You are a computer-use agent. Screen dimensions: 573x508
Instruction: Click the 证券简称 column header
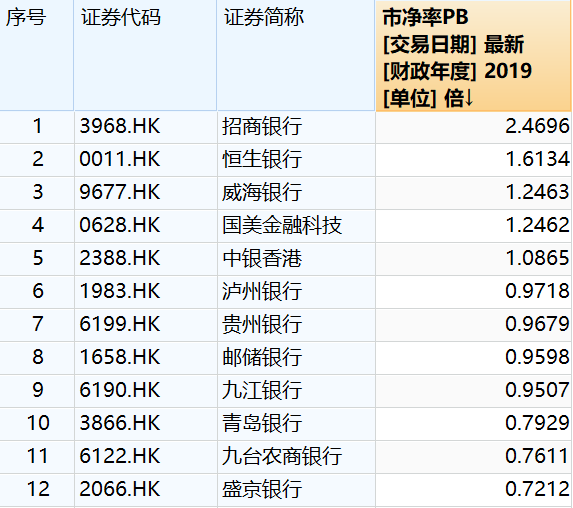pyautogui.click(x=263, y=17)
